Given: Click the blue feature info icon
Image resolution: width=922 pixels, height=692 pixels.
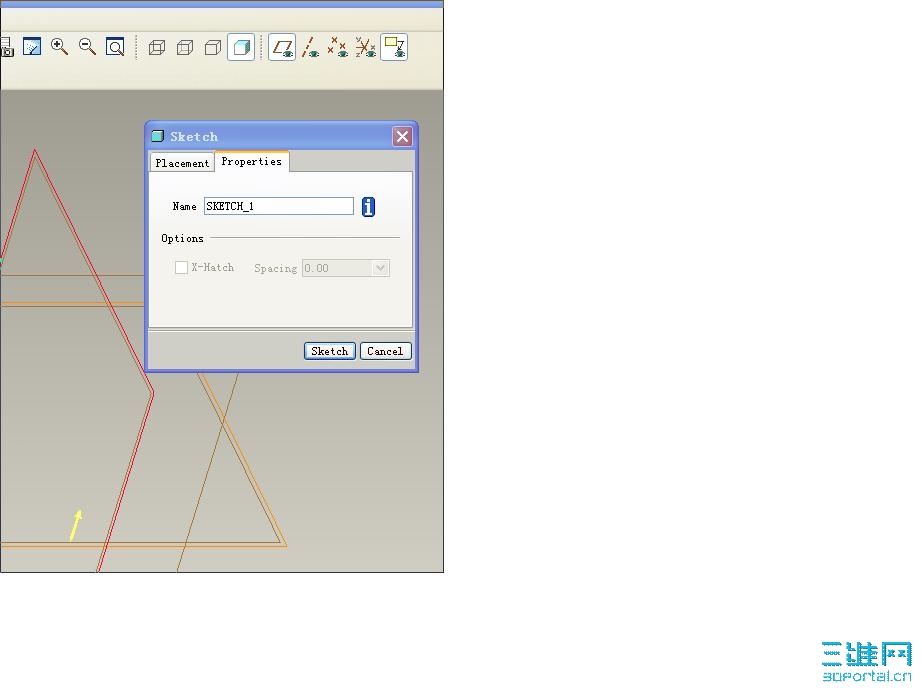Looking at the screenshot, I should coord(368,206).
